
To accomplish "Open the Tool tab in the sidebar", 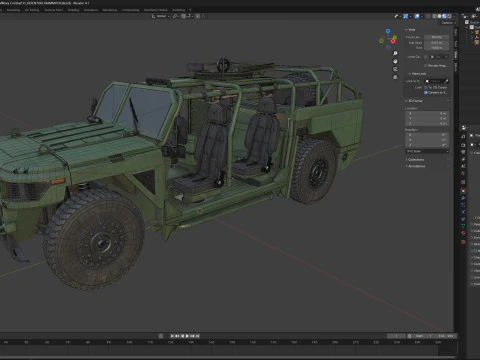I will [456, 44].
